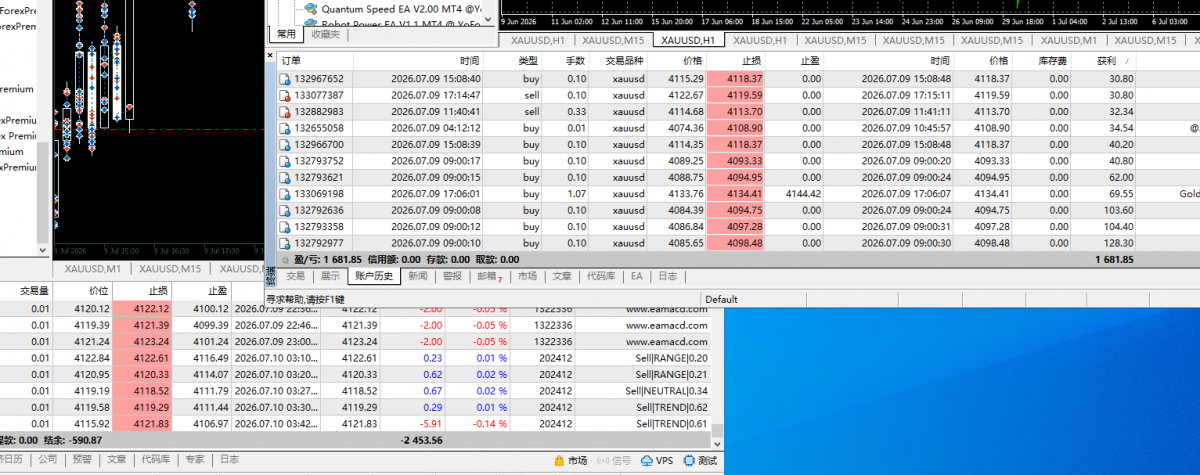
Task: Click the order icon for 132655058
Action: click(x=286, y=128)
